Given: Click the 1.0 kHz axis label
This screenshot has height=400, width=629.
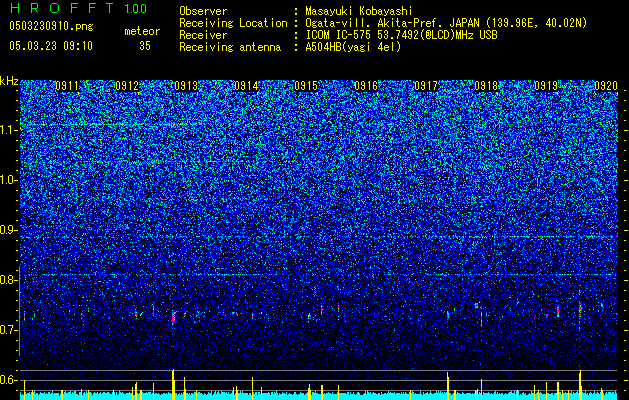Looking at the screenshot, I should pos(9,180).
